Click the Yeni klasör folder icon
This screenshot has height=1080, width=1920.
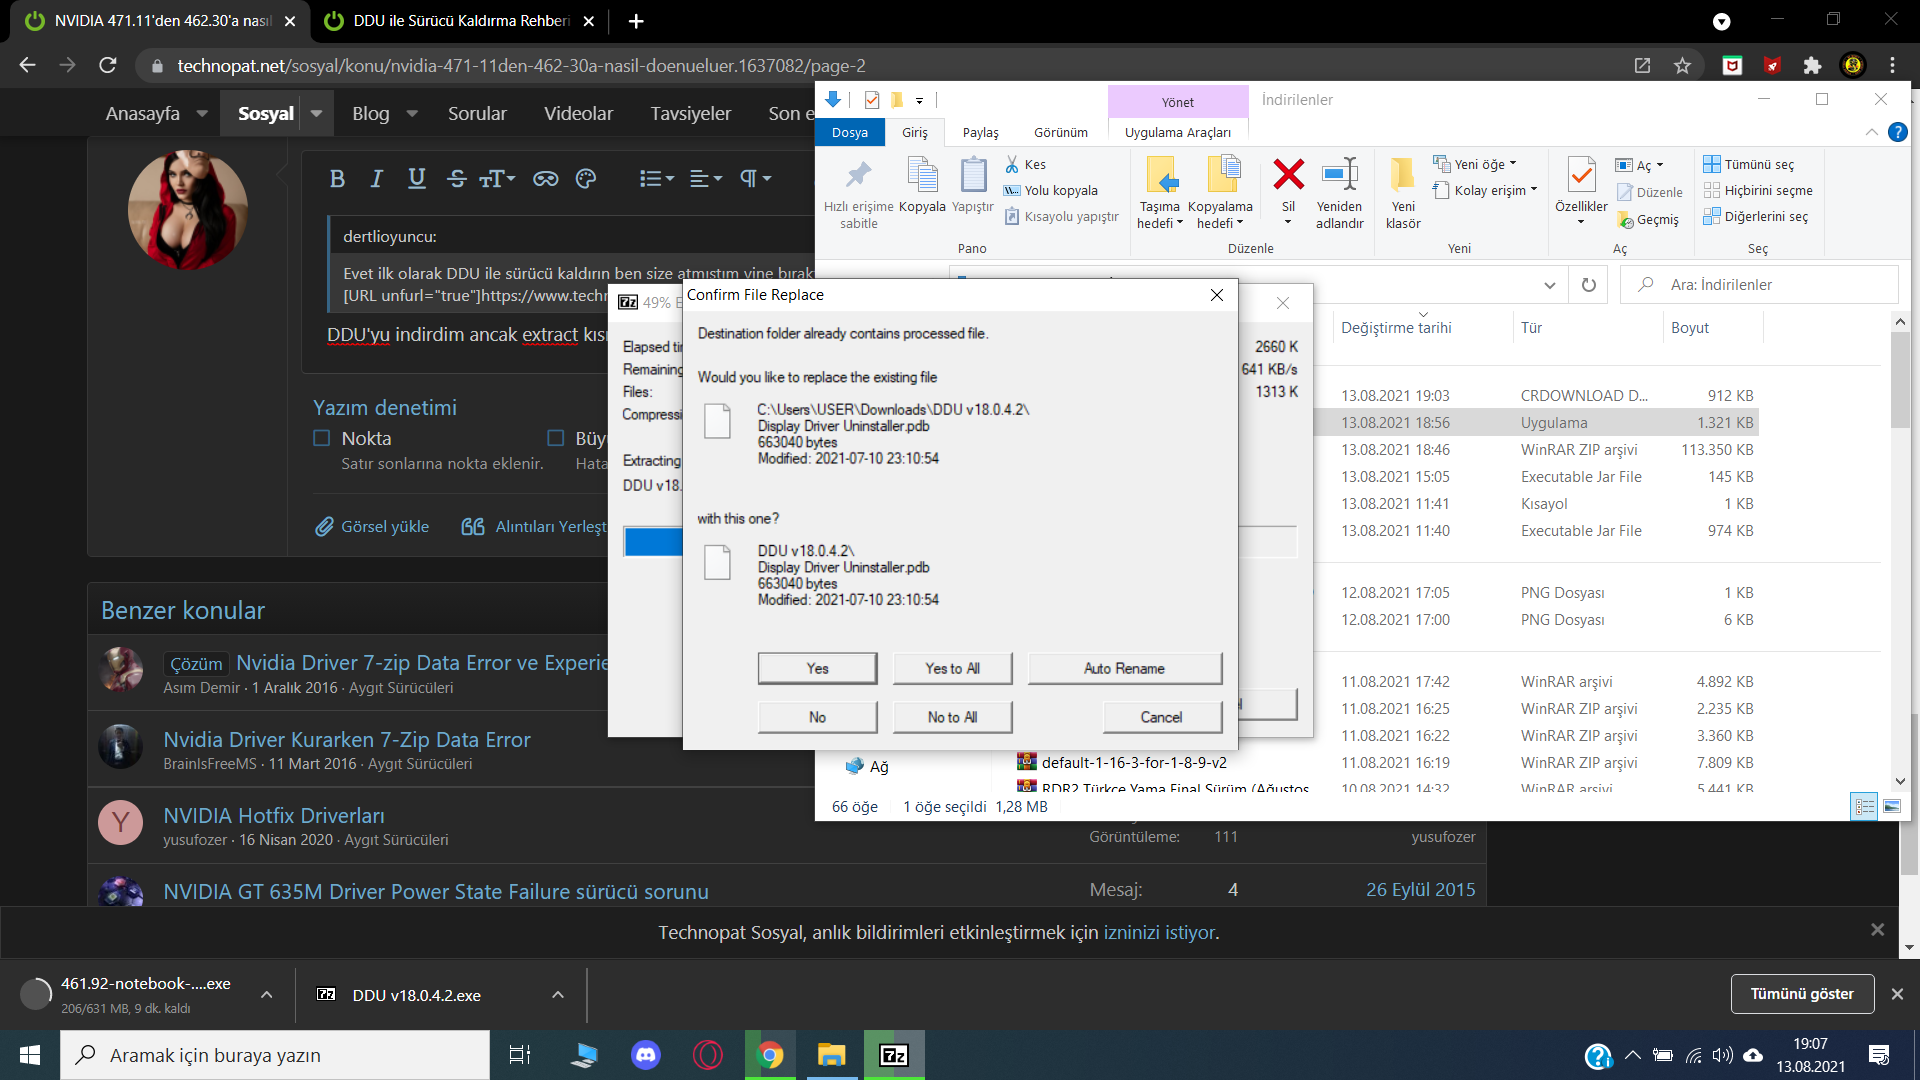tap(1402, 175)
